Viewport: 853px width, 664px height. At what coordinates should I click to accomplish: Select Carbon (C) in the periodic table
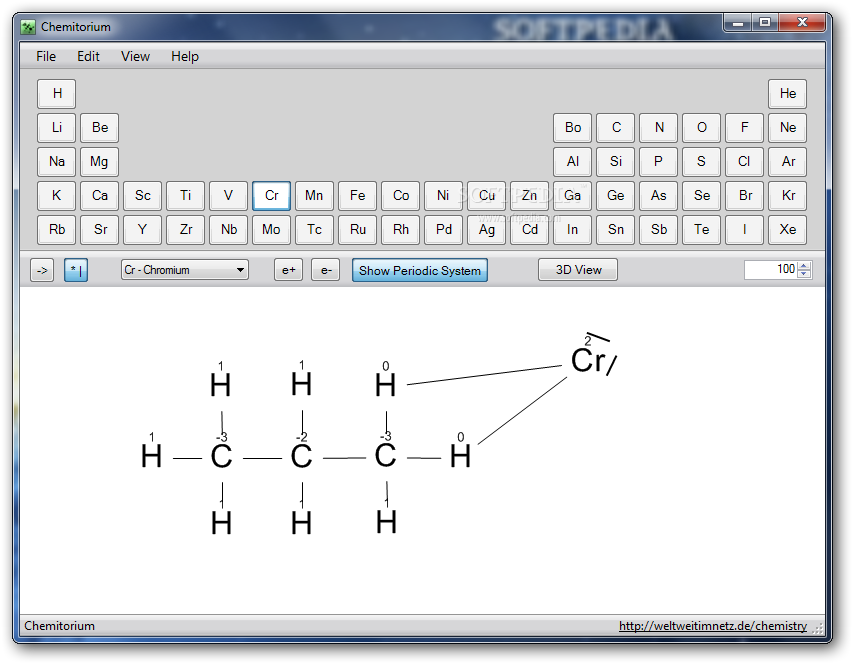click(x=615, y=128)
